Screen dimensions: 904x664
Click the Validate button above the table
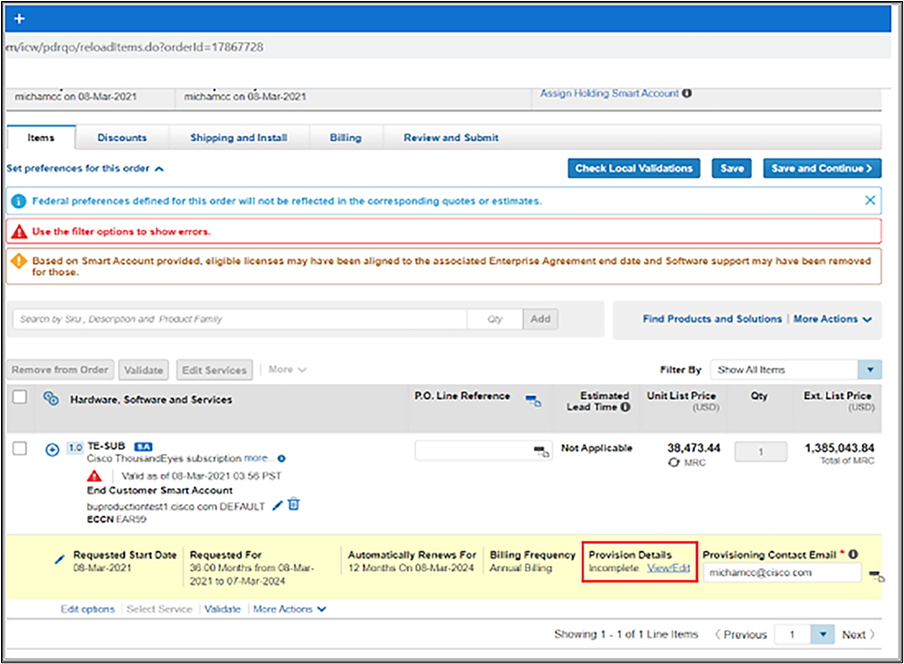tap(144, 370)
